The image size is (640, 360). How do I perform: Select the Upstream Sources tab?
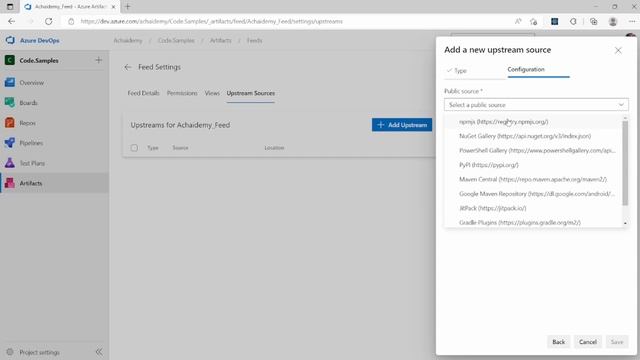click(x=251, y=93)
